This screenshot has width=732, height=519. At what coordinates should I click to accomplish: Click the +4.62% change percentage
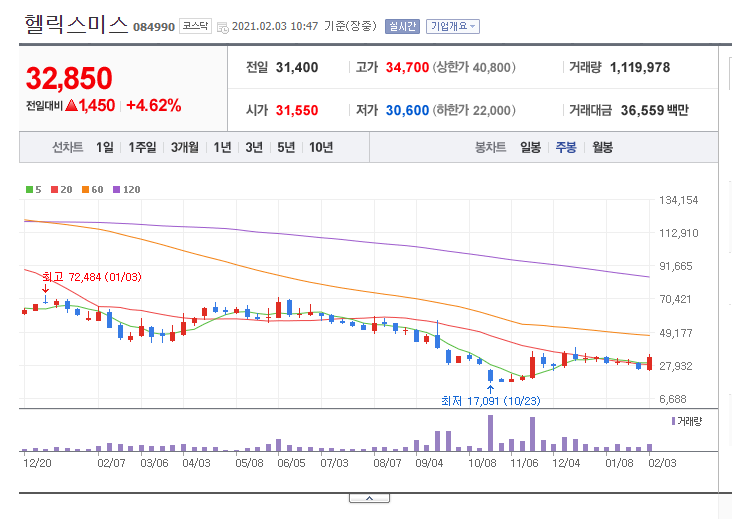(154, 105)
